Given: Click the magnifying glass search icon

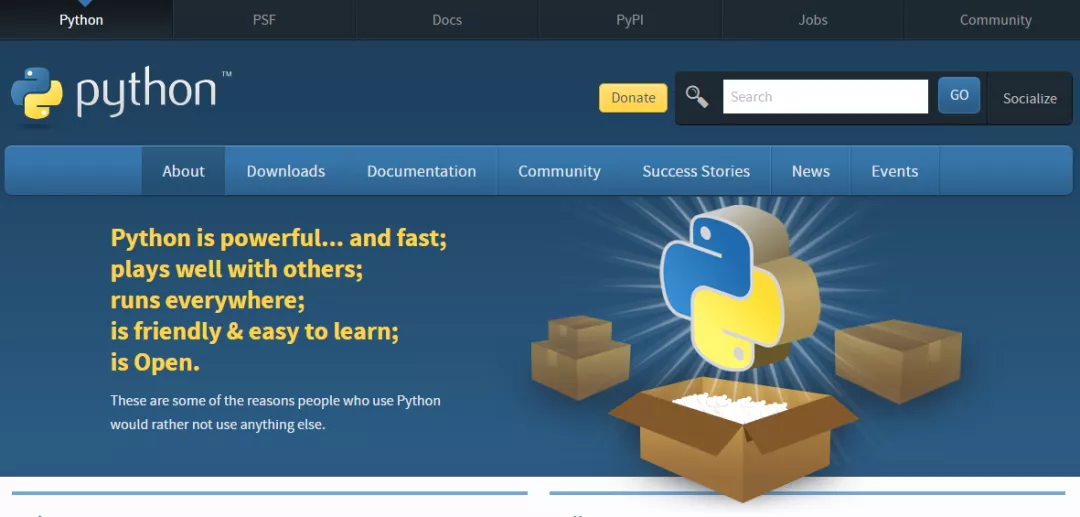Looking at the screenshot, I should point(697,97).
